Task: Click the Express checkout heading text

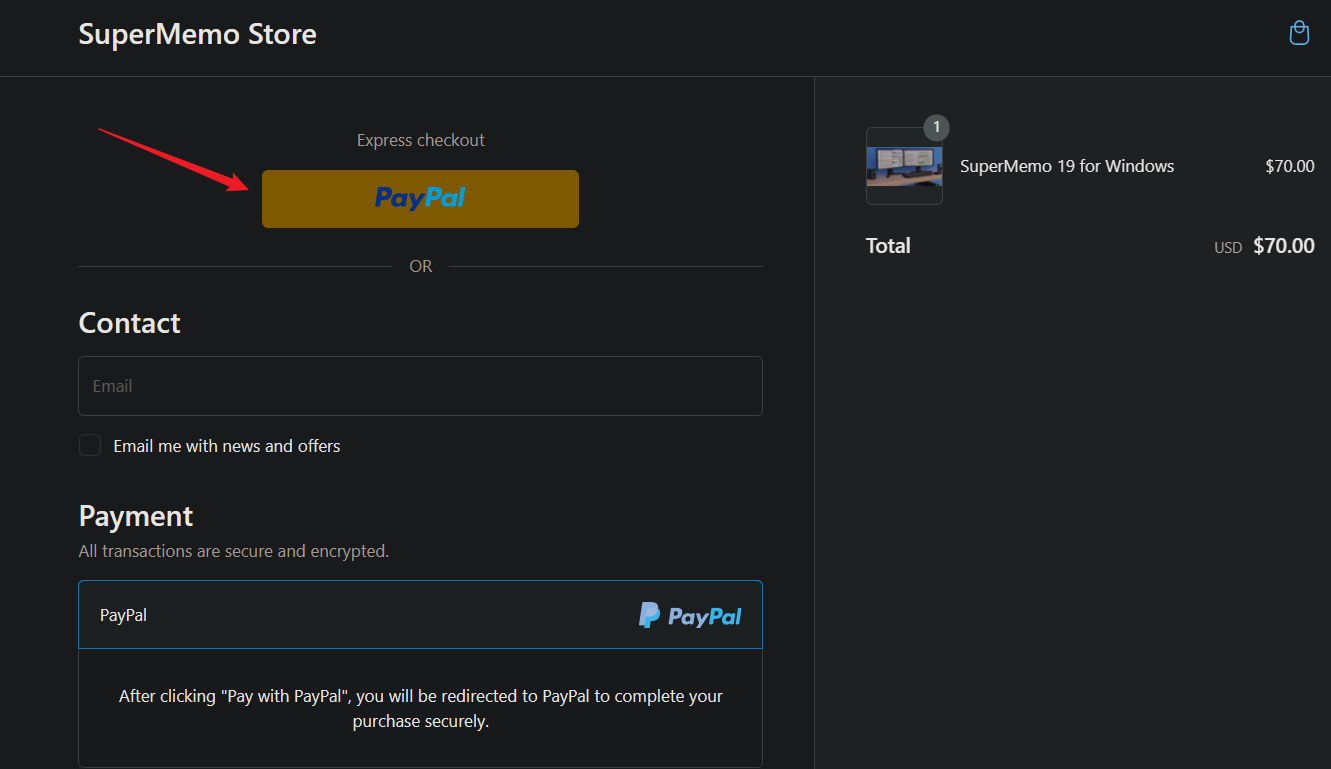Action: (420, 141)
